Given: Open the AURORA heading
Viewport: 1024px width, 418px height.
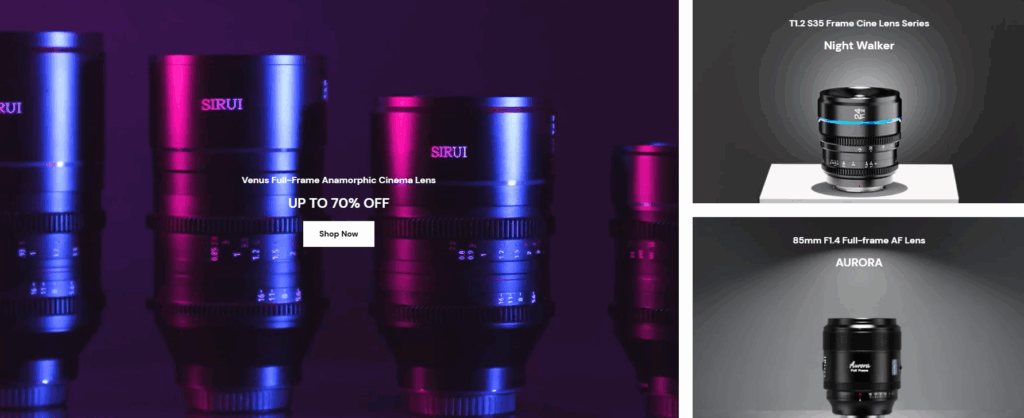Looking at the screenshot, I should click(x=859, y=263).
